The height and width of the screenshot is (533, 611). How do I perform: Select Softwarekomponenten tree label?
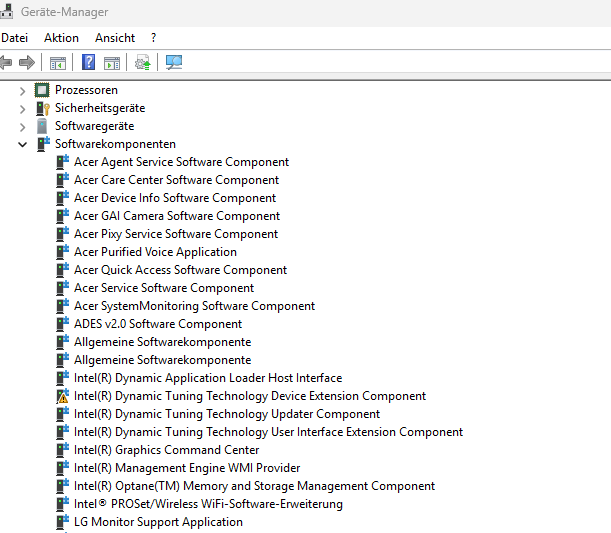pyautogui.click(x=115, y=144)
